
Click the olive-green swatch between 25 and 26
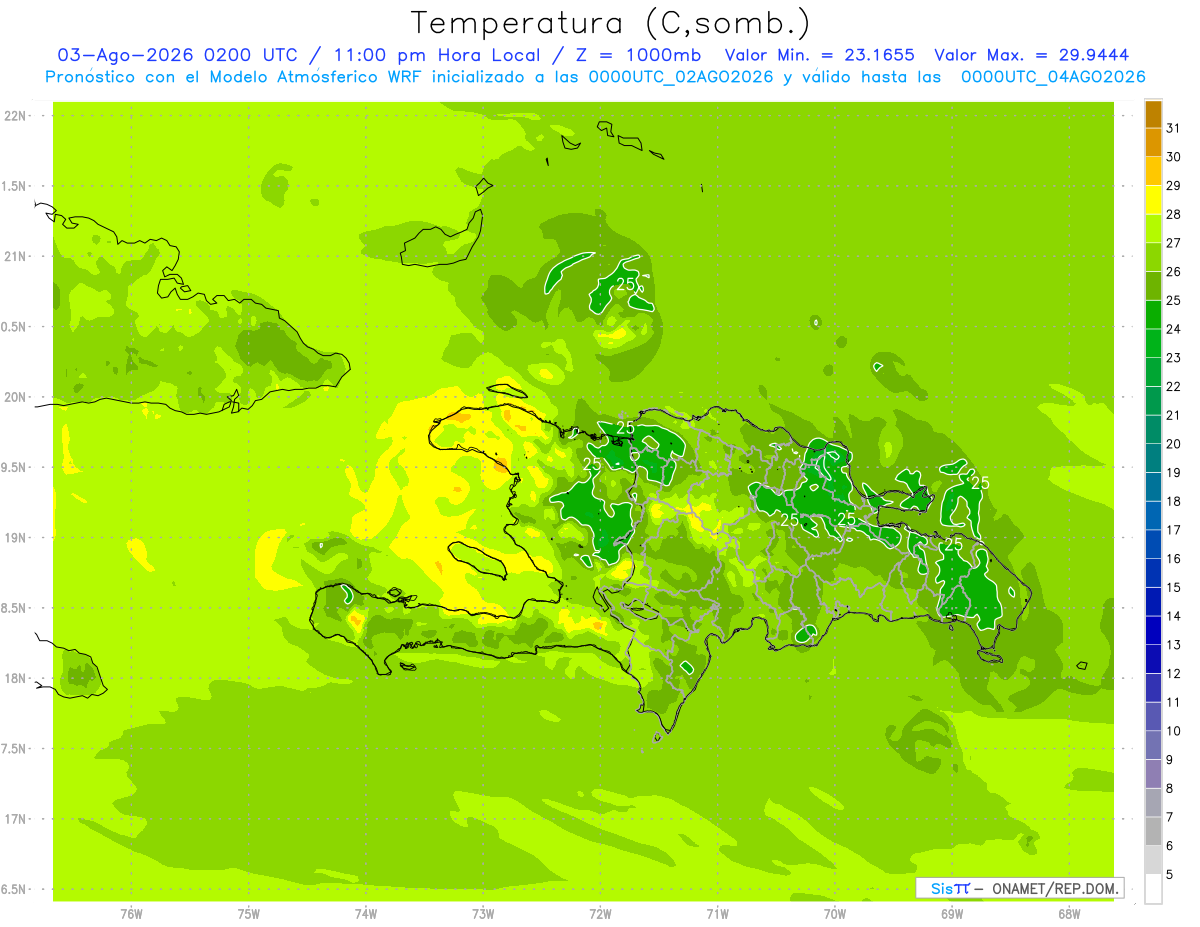pyautogui.click(x=1153, y=286)
